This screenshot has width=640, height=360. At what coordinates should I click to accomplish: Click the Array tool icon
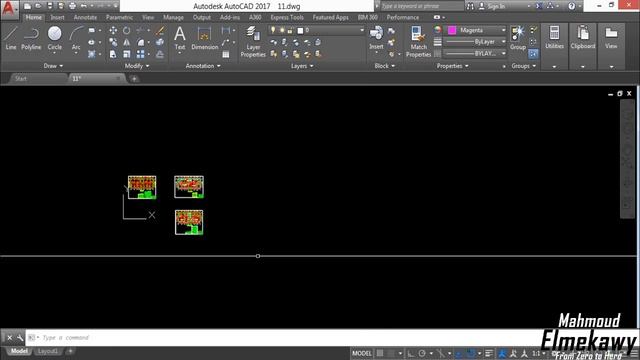tap(140, 54)
